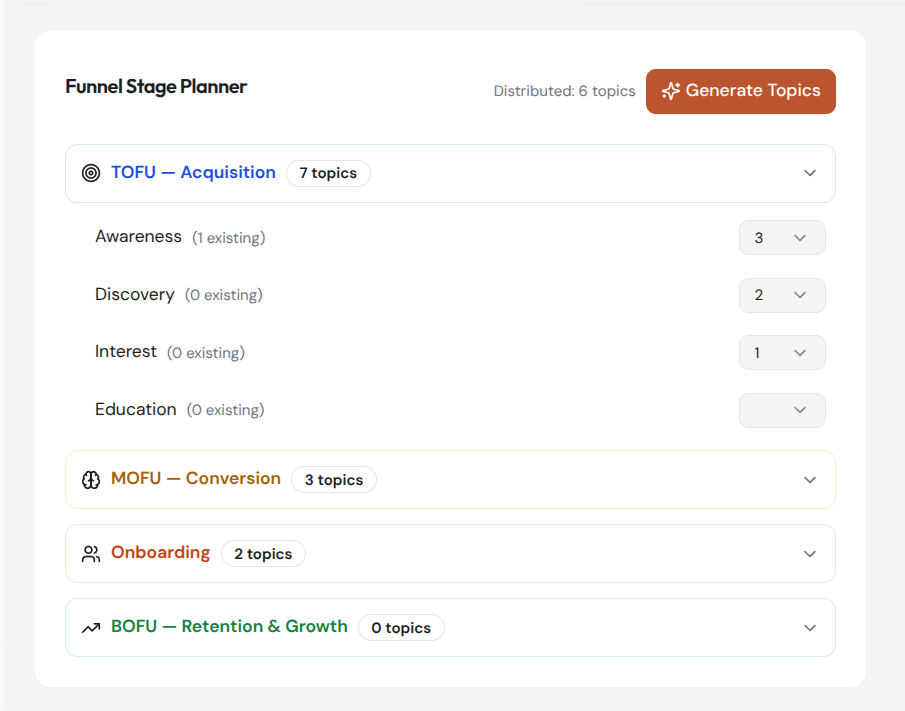Select the BOFU — Retention & Growth heading
The width and height of the screenshot is (905, 711).
pos(229,626)
